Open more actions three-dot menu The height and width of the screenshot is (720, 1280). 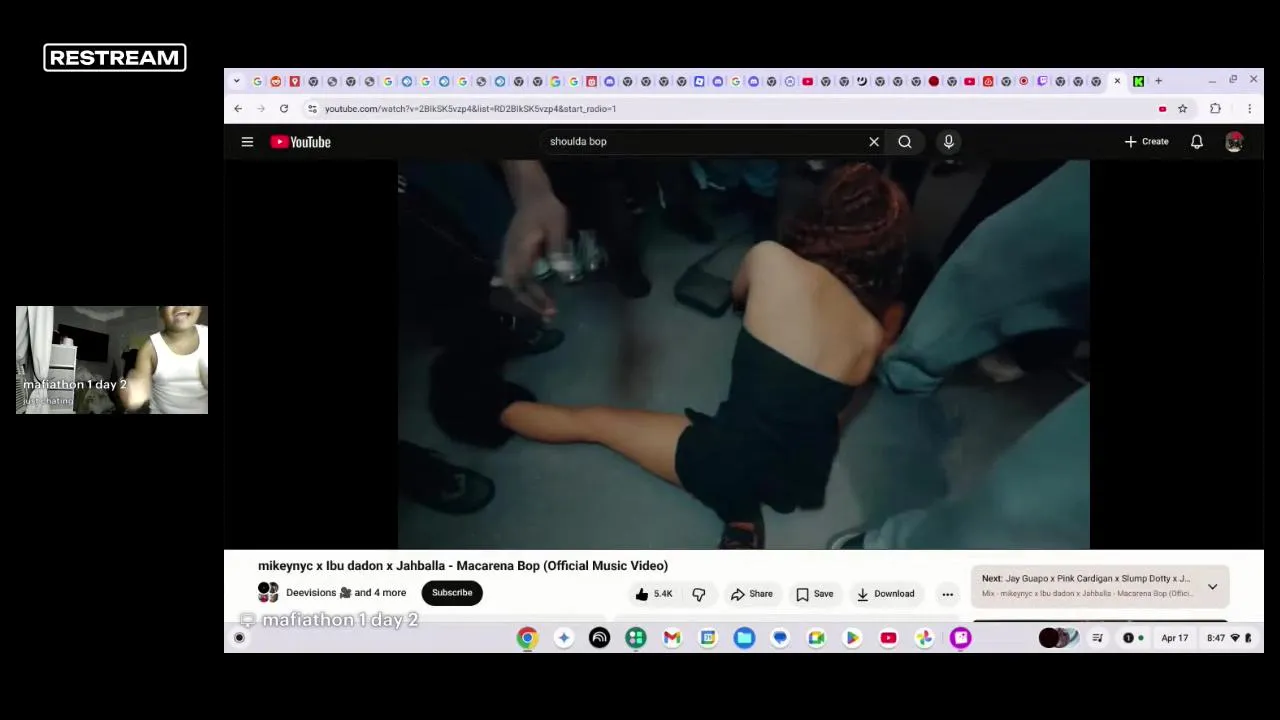(947, 594)
